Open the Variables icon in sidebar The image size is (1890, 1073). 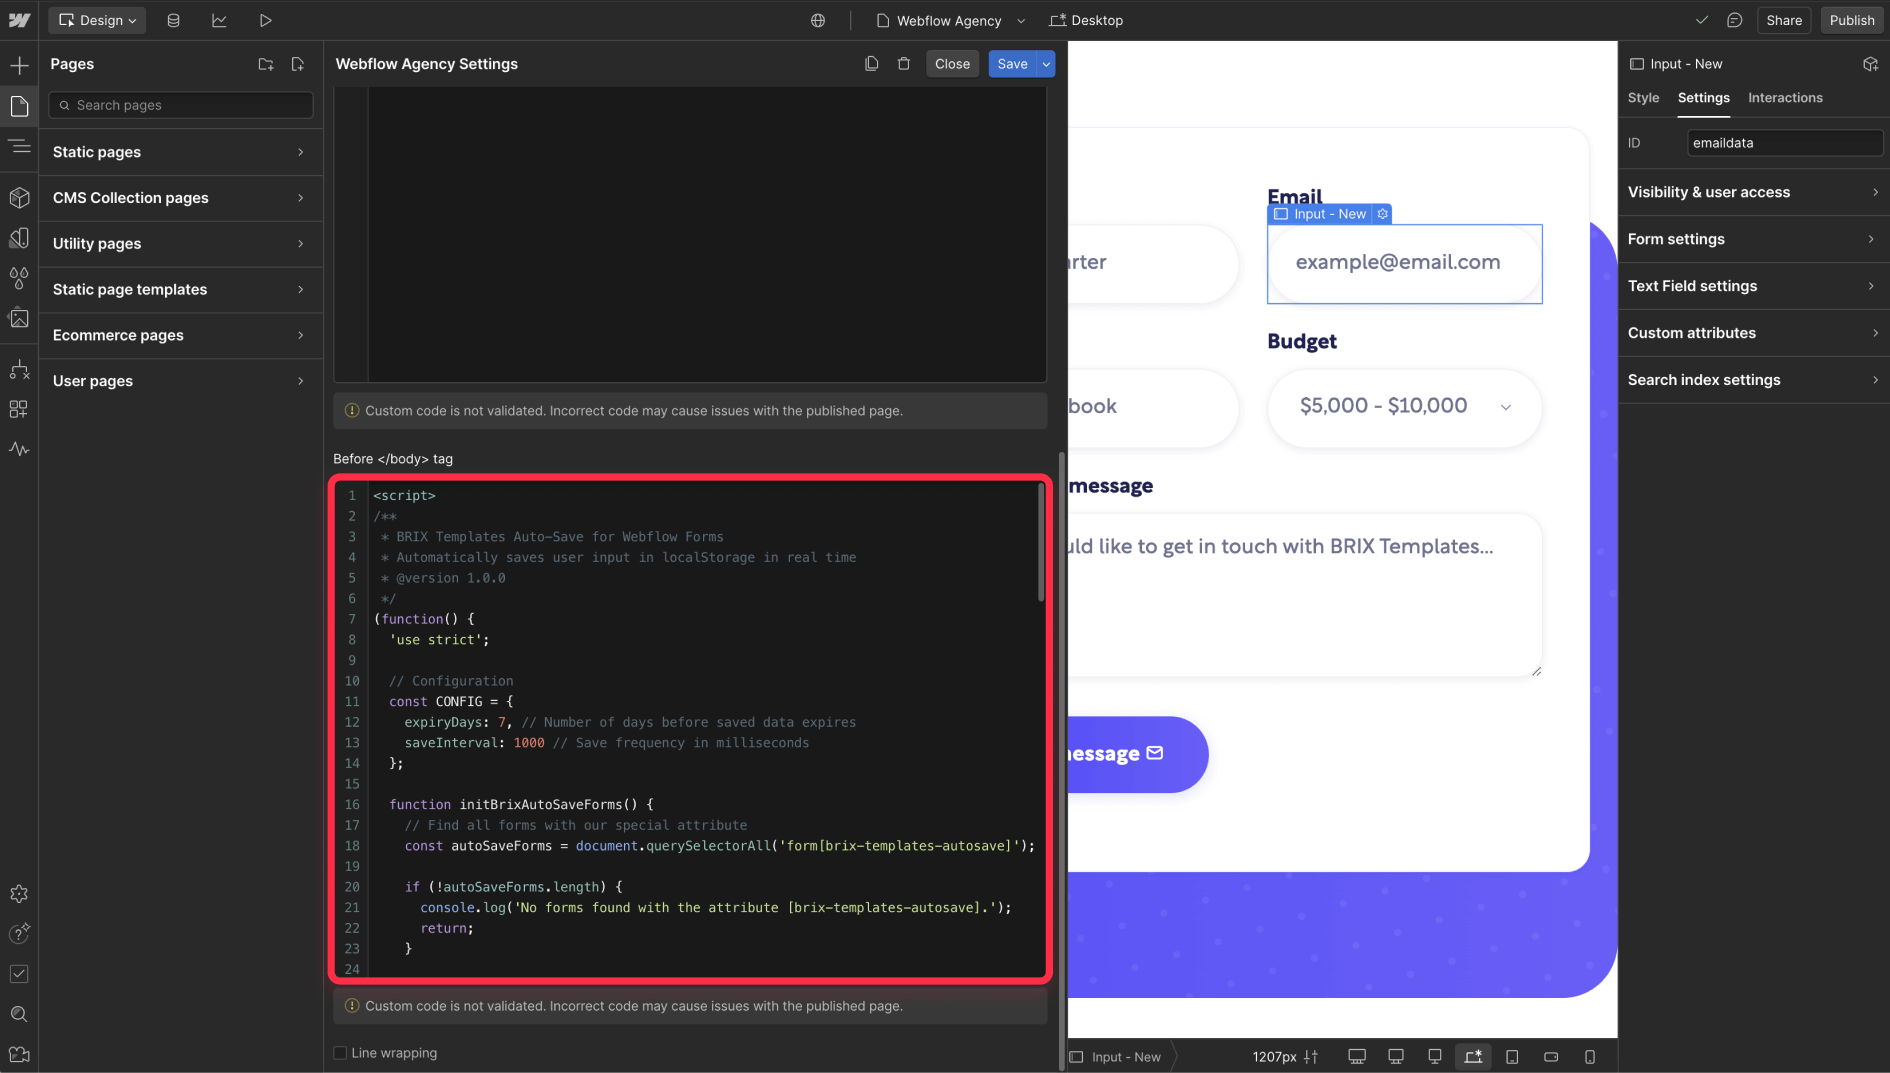click(x=19, y=238)
